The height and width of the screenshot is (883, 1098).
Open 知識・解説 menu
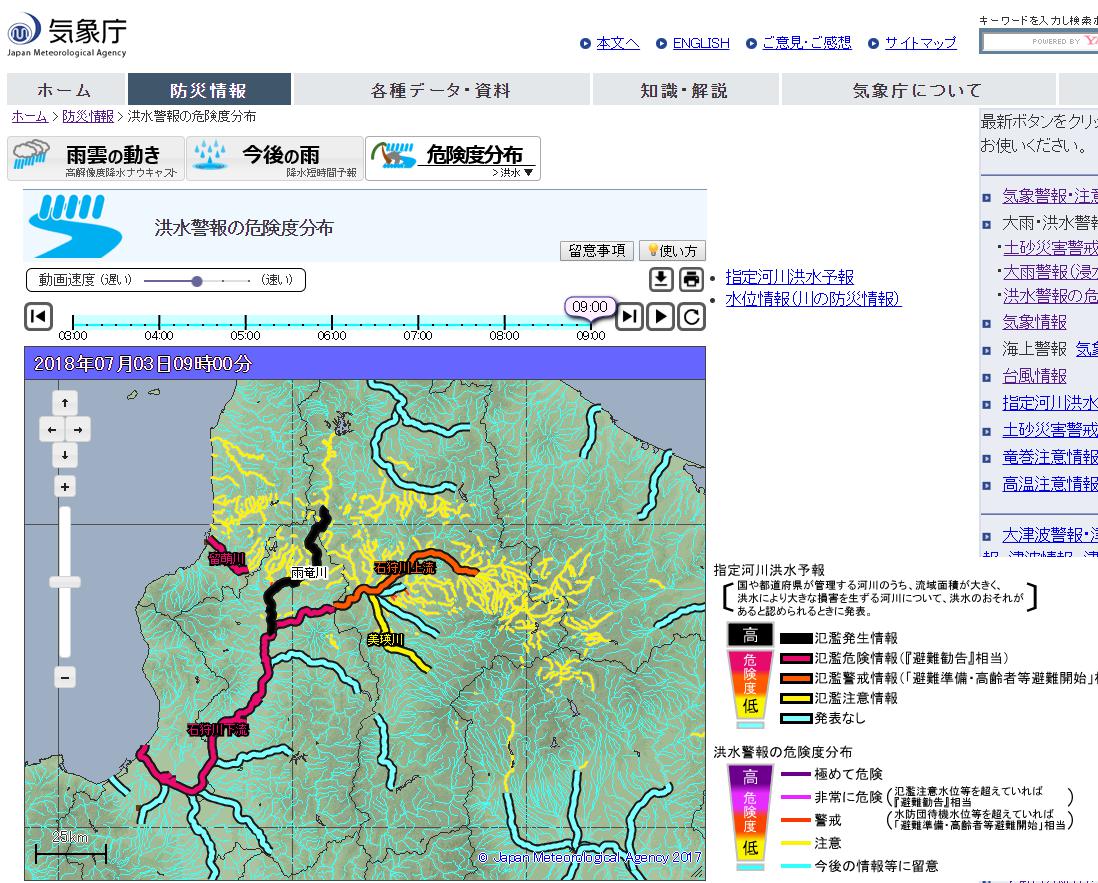click(685, 90)
